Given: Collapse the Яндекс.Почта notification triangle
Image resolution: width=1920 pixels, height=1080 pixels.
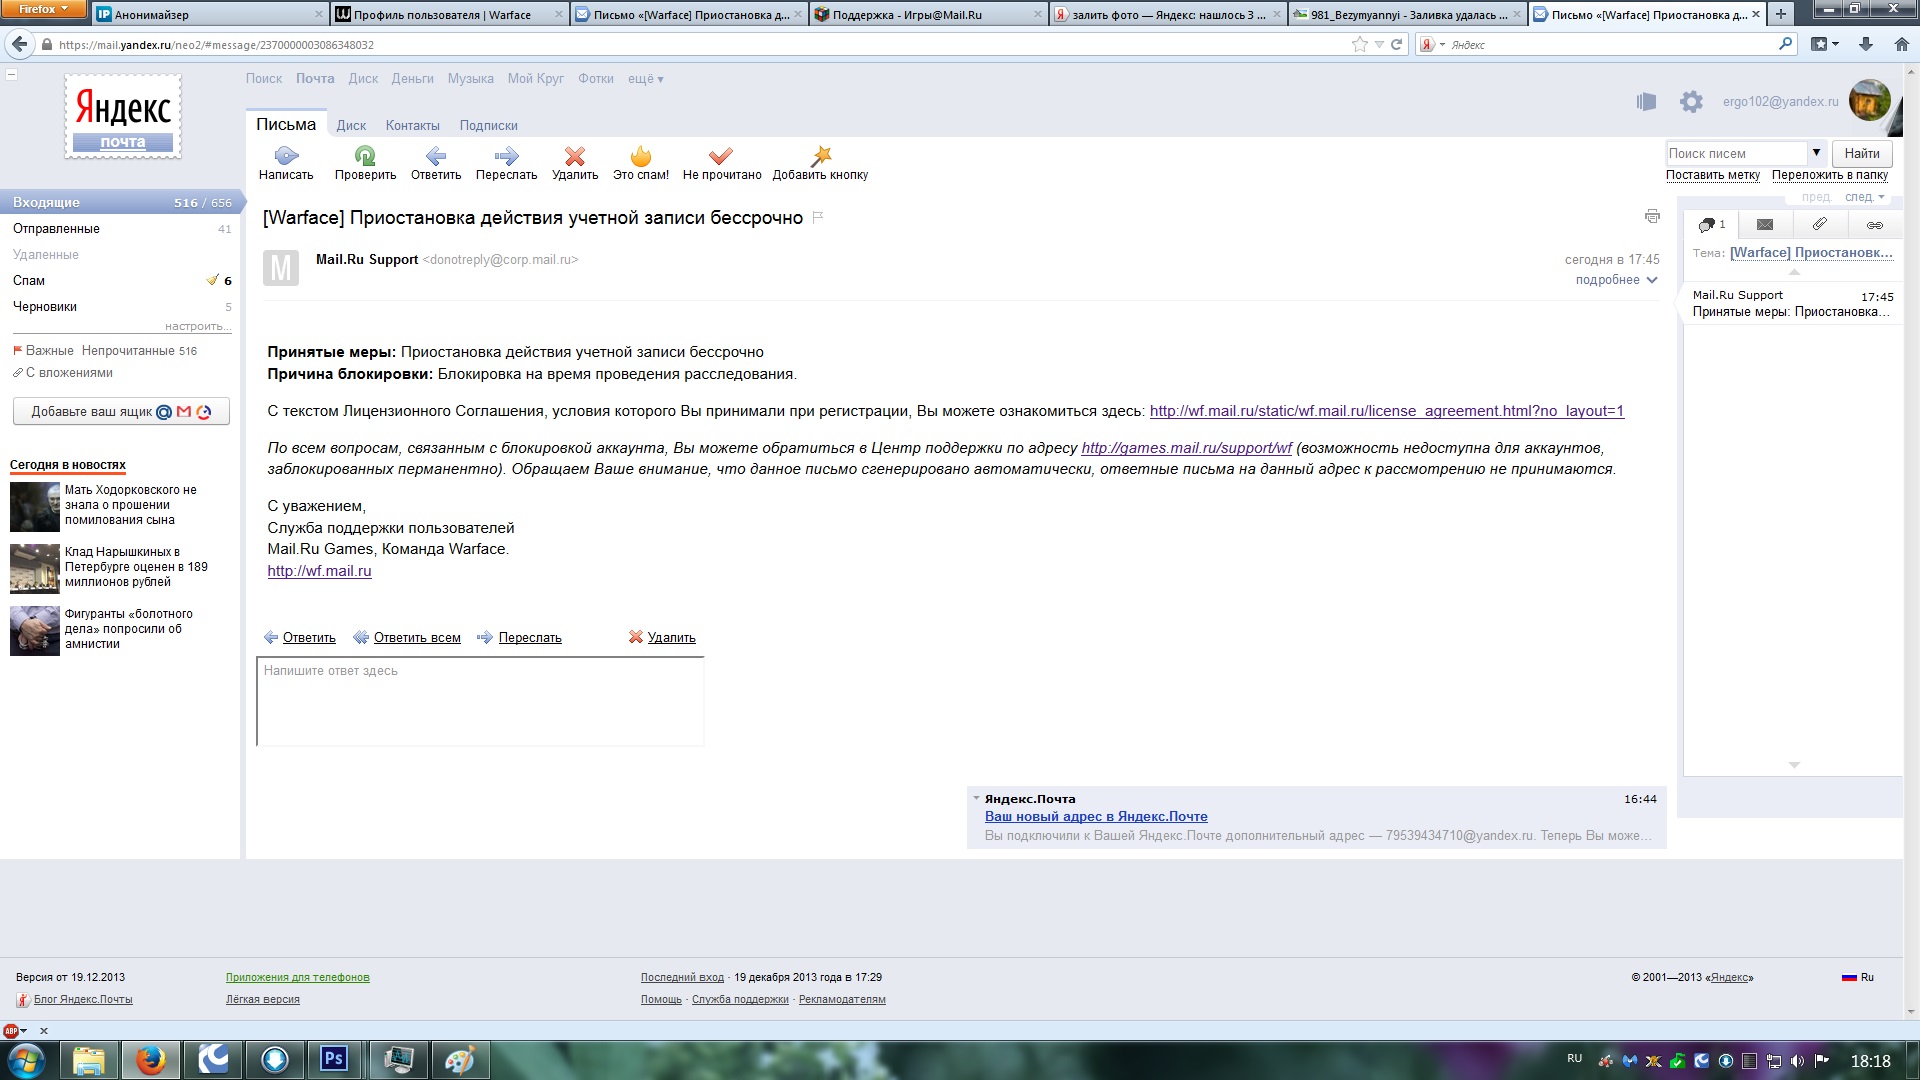Looking at the screenshot, I should pos(976,798).
